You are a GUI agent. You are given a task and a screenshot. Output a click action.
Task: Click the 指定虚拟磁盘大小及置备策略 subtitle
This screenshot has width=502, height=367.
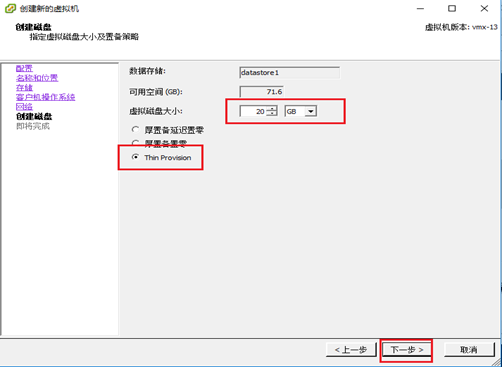point(84,37)
